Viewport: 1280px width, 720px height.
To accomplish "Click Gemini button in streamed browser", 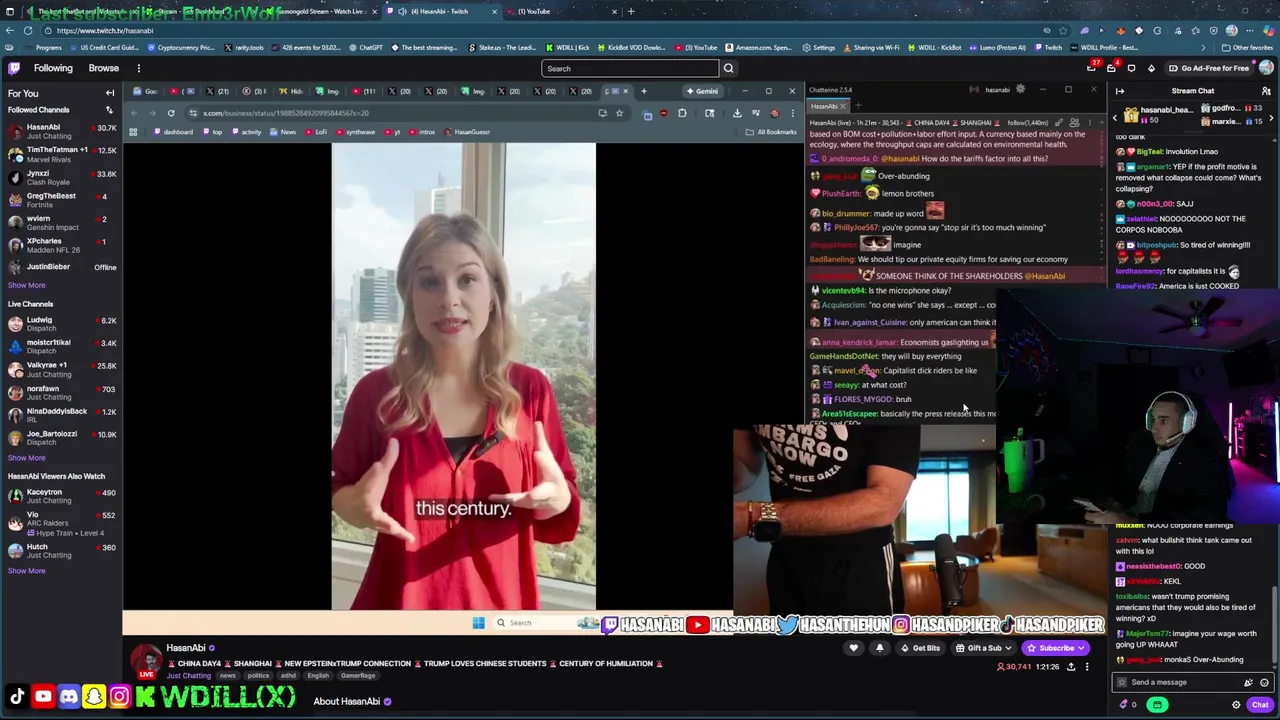I will point(702,91).
